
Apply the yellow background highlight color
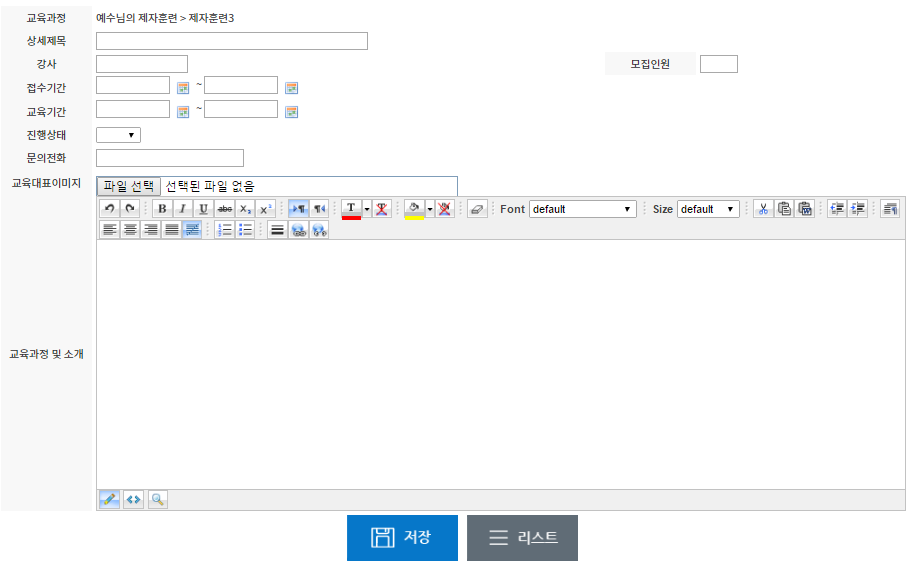[414, 209]
